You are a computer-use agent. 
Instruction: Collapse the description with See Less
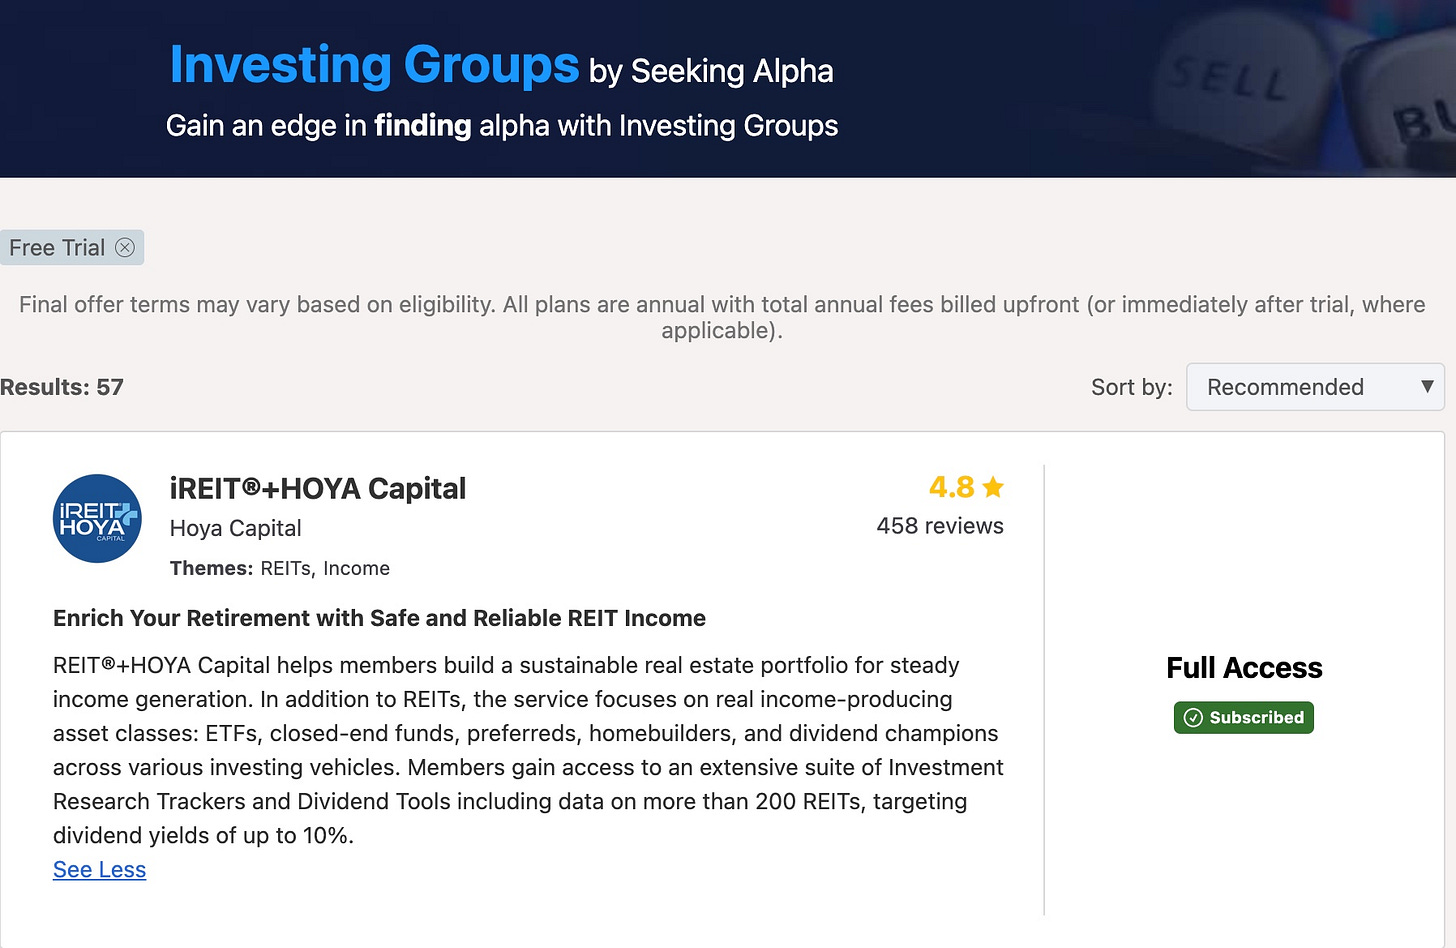coord(99,870)
